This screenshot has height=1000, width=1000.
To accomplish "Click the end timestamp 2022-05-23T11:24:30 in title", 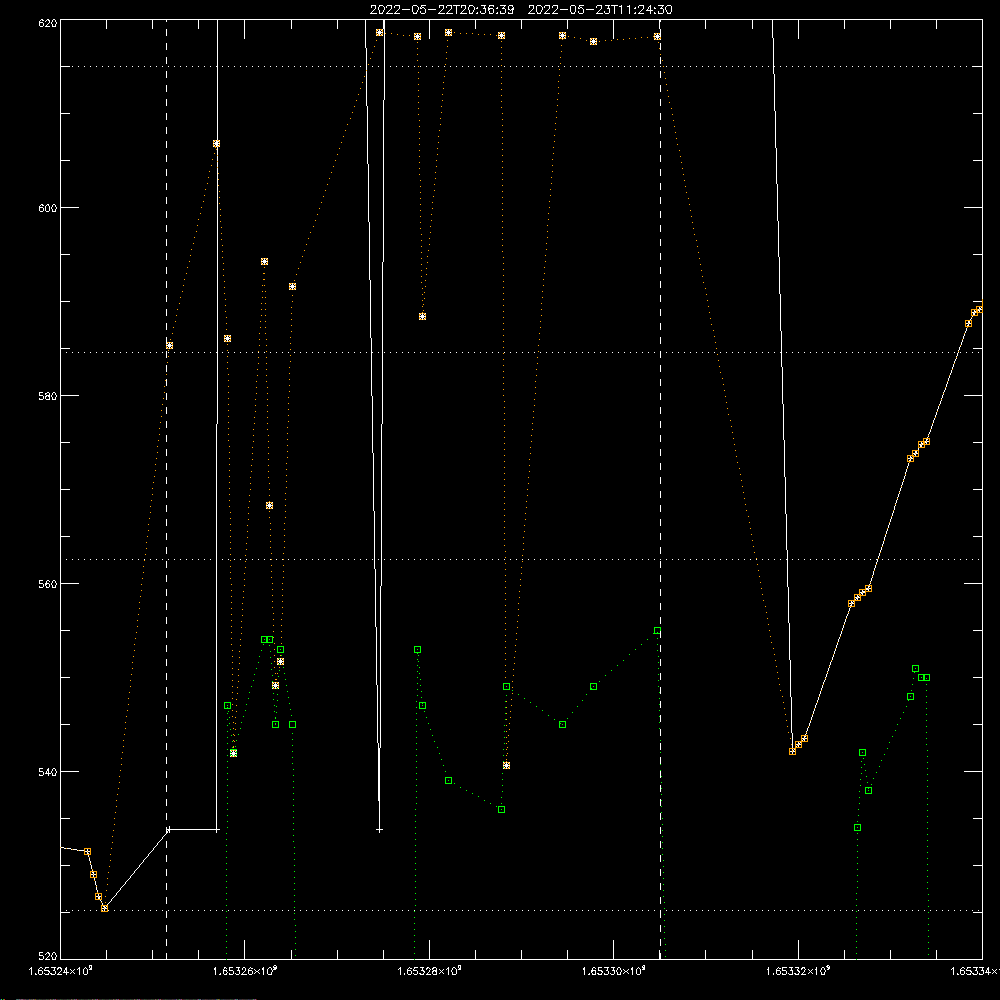I will point(600,10).
